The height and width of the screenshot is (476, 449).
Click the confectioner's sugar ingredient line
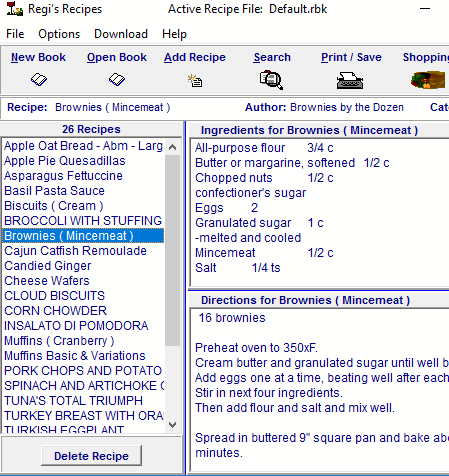click(x=250, y=193)
